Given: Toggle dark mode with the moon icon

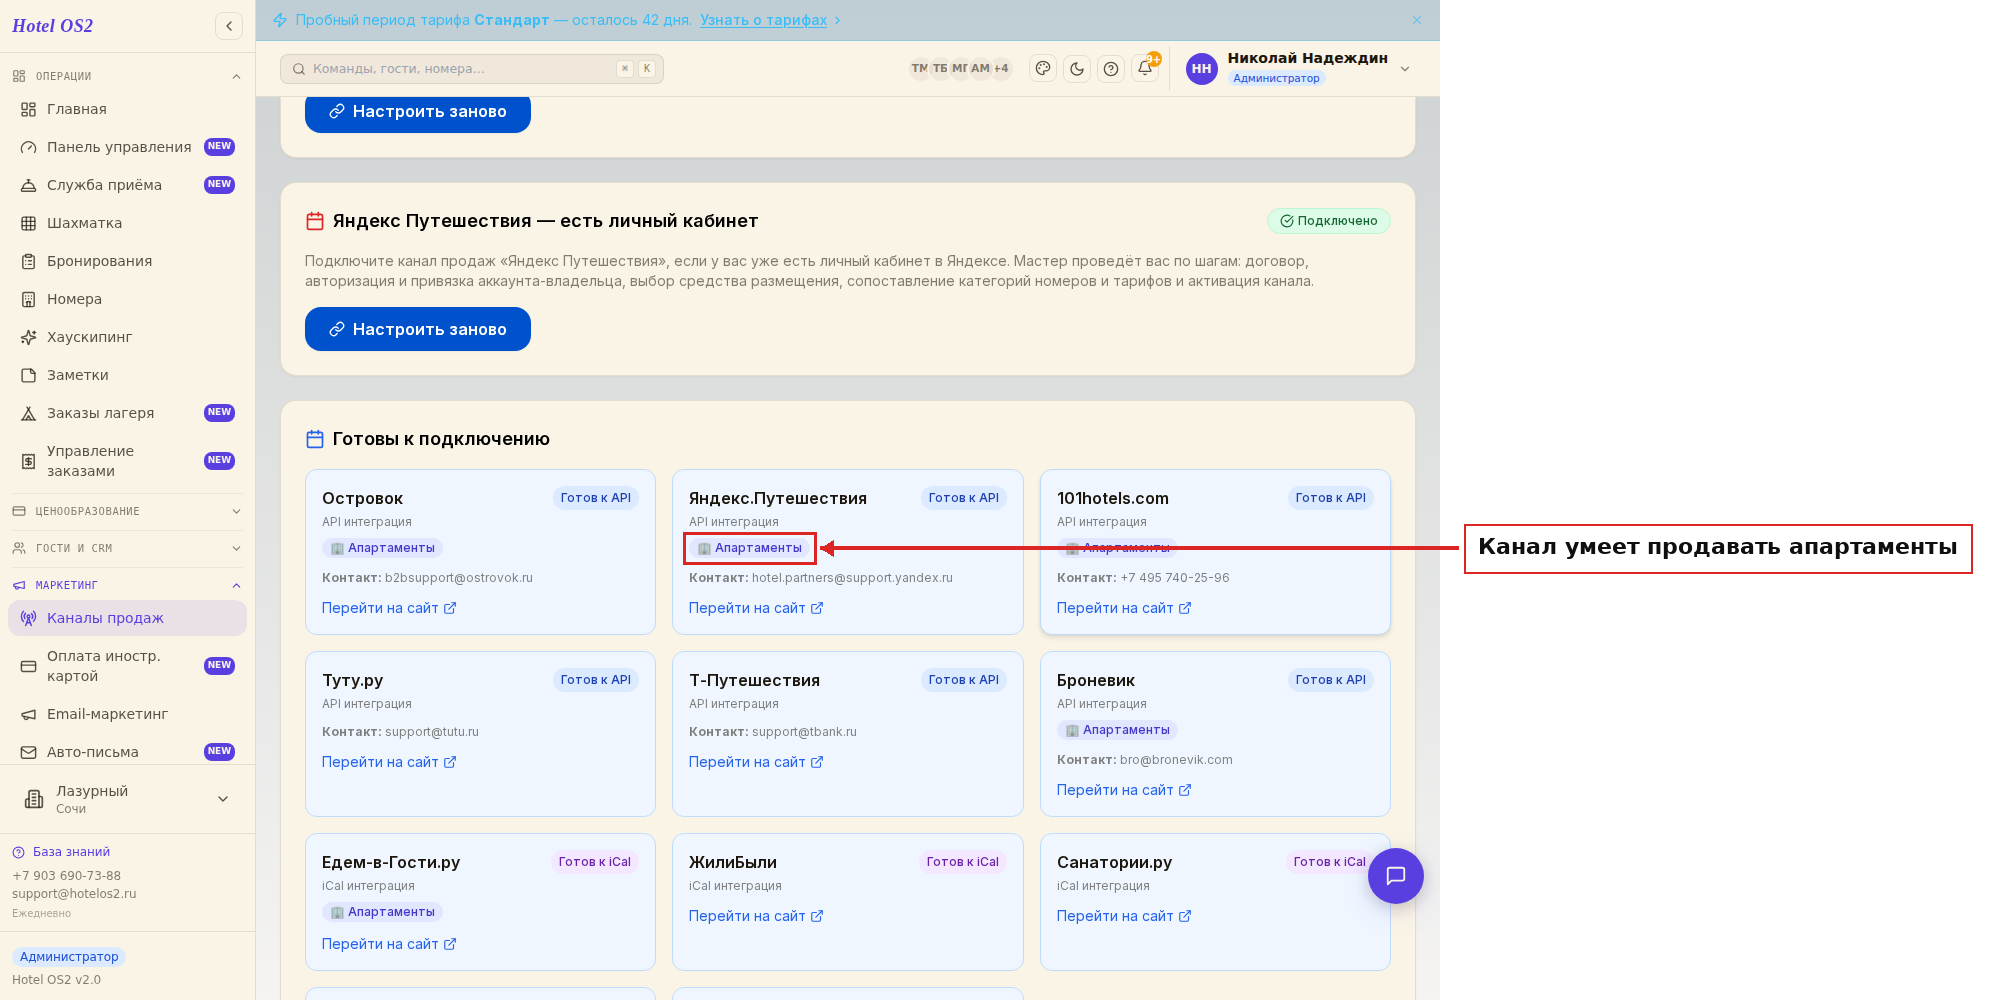Looking at the screenshot, I should click(1077, 68).
